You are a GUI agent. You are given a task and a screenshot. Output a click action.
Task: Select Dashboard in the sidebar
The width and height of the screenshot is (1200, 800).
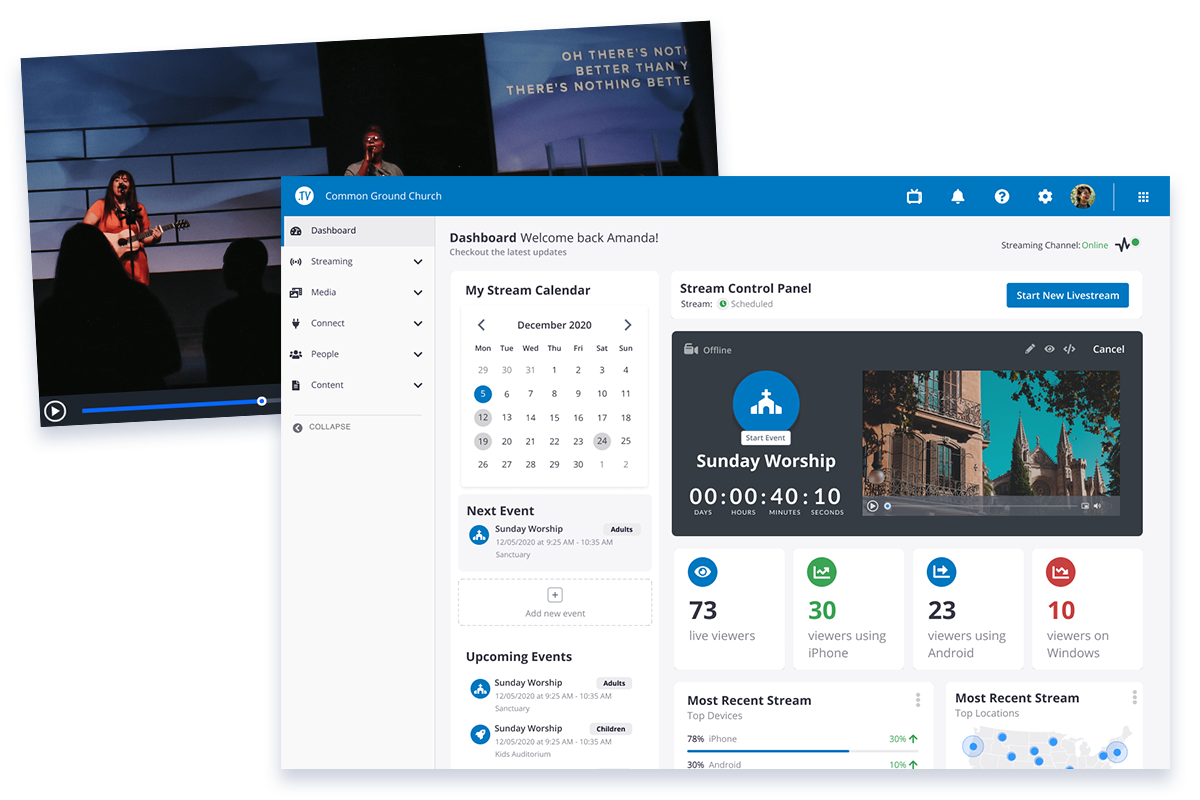pos(333,231)
